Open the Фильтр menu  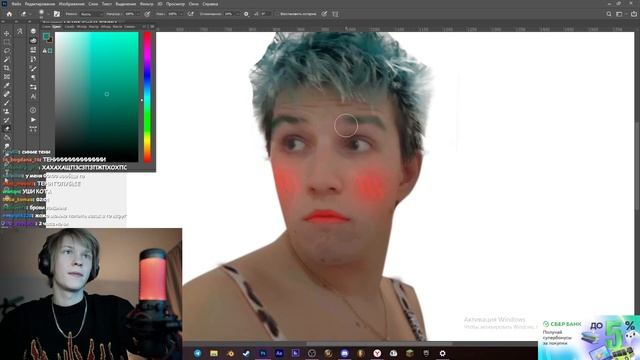click(x=147, y=4)
